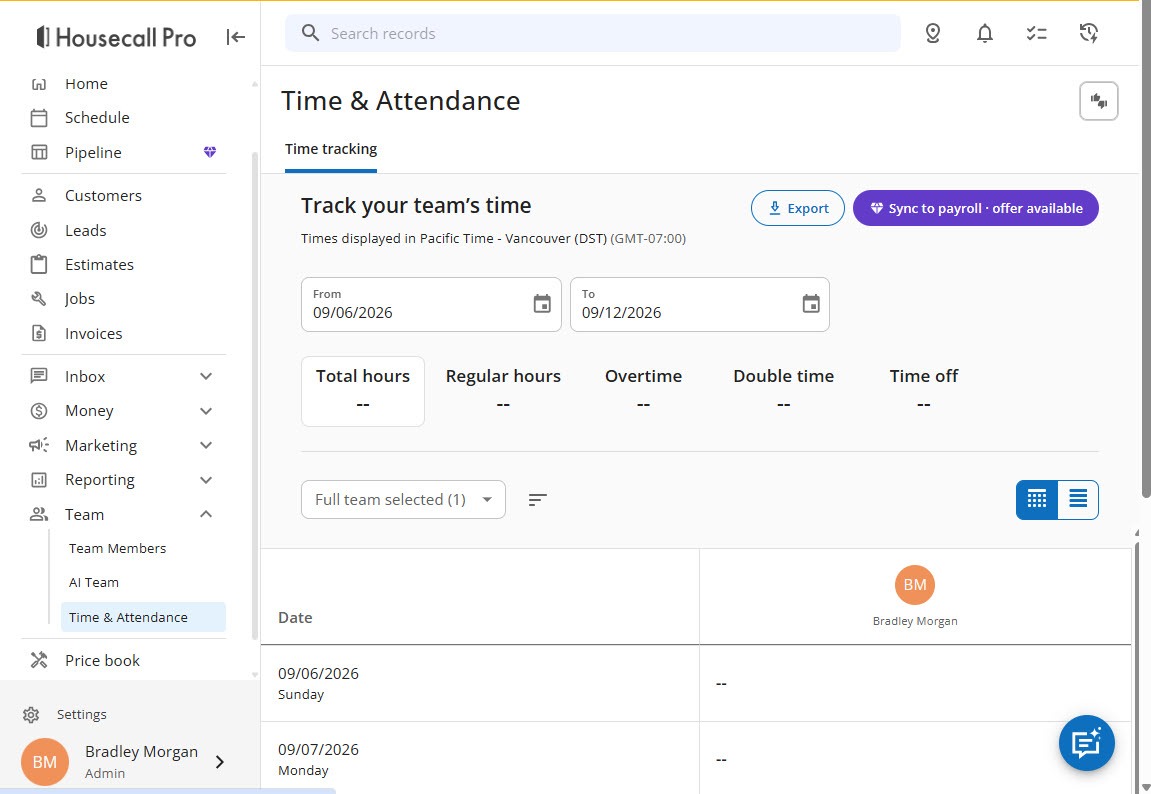Click the Estimates clipboard icon
Screen dimensions: 1151x794
click(39, 264)
